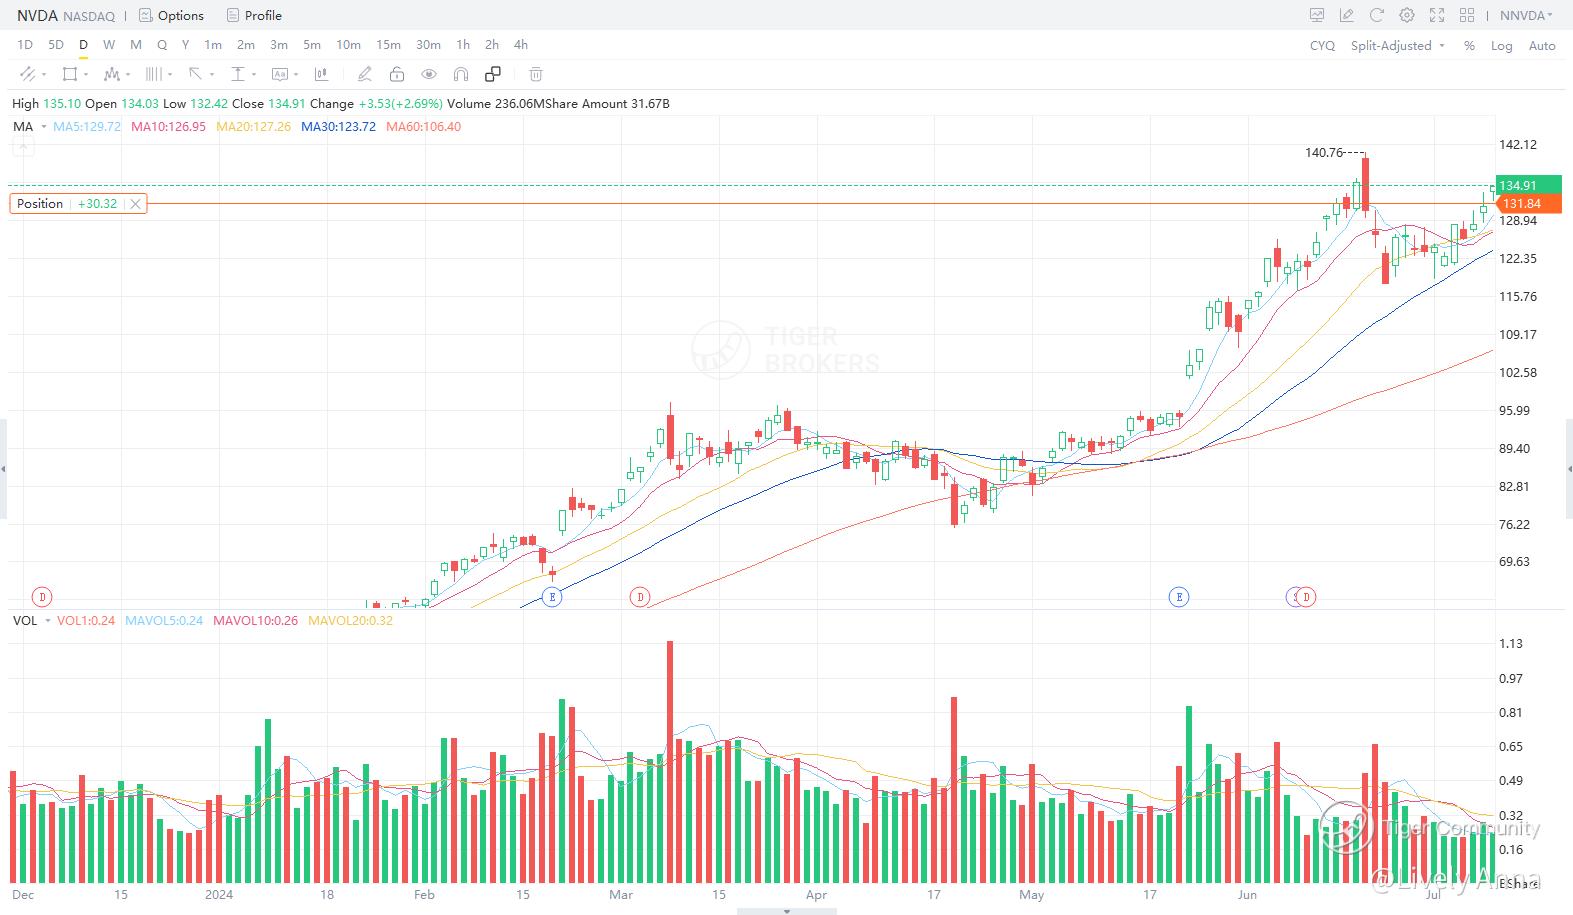Select the text annotation tool
Screen dimensions: 1573x915
tap(280, 74)
